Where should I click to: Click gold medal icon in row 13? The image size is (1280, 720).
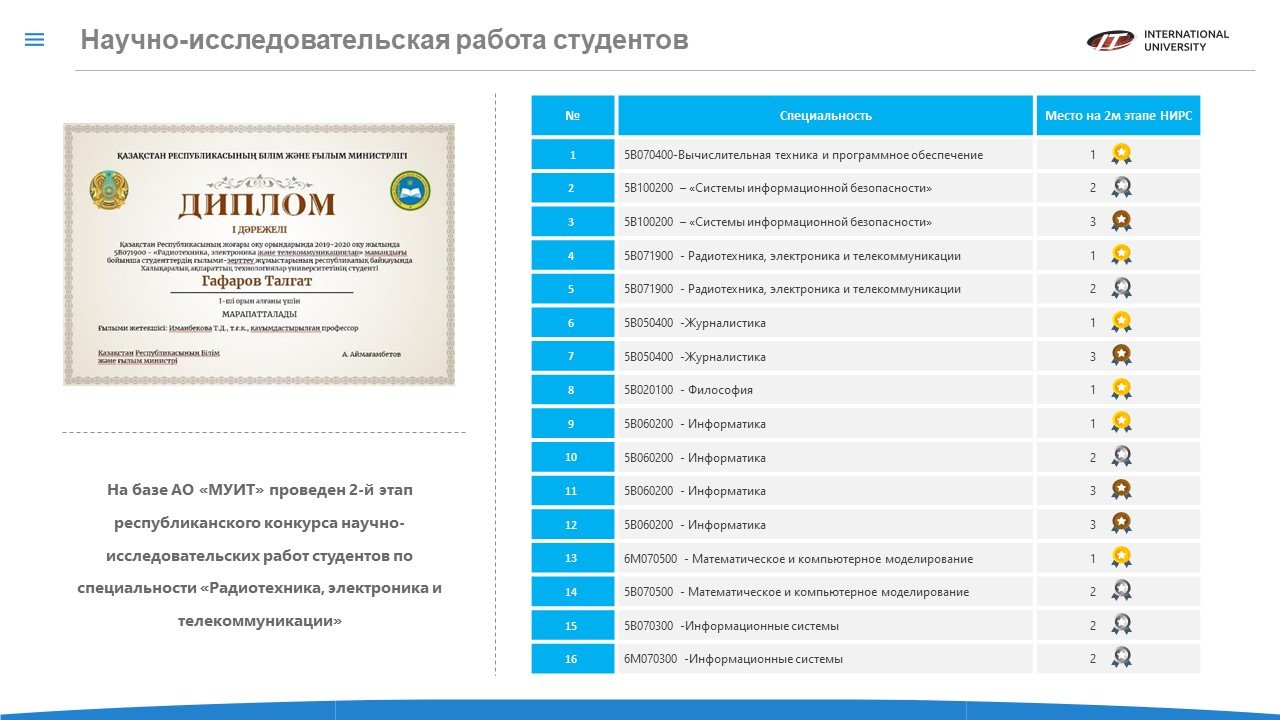tap(1122, 558)
